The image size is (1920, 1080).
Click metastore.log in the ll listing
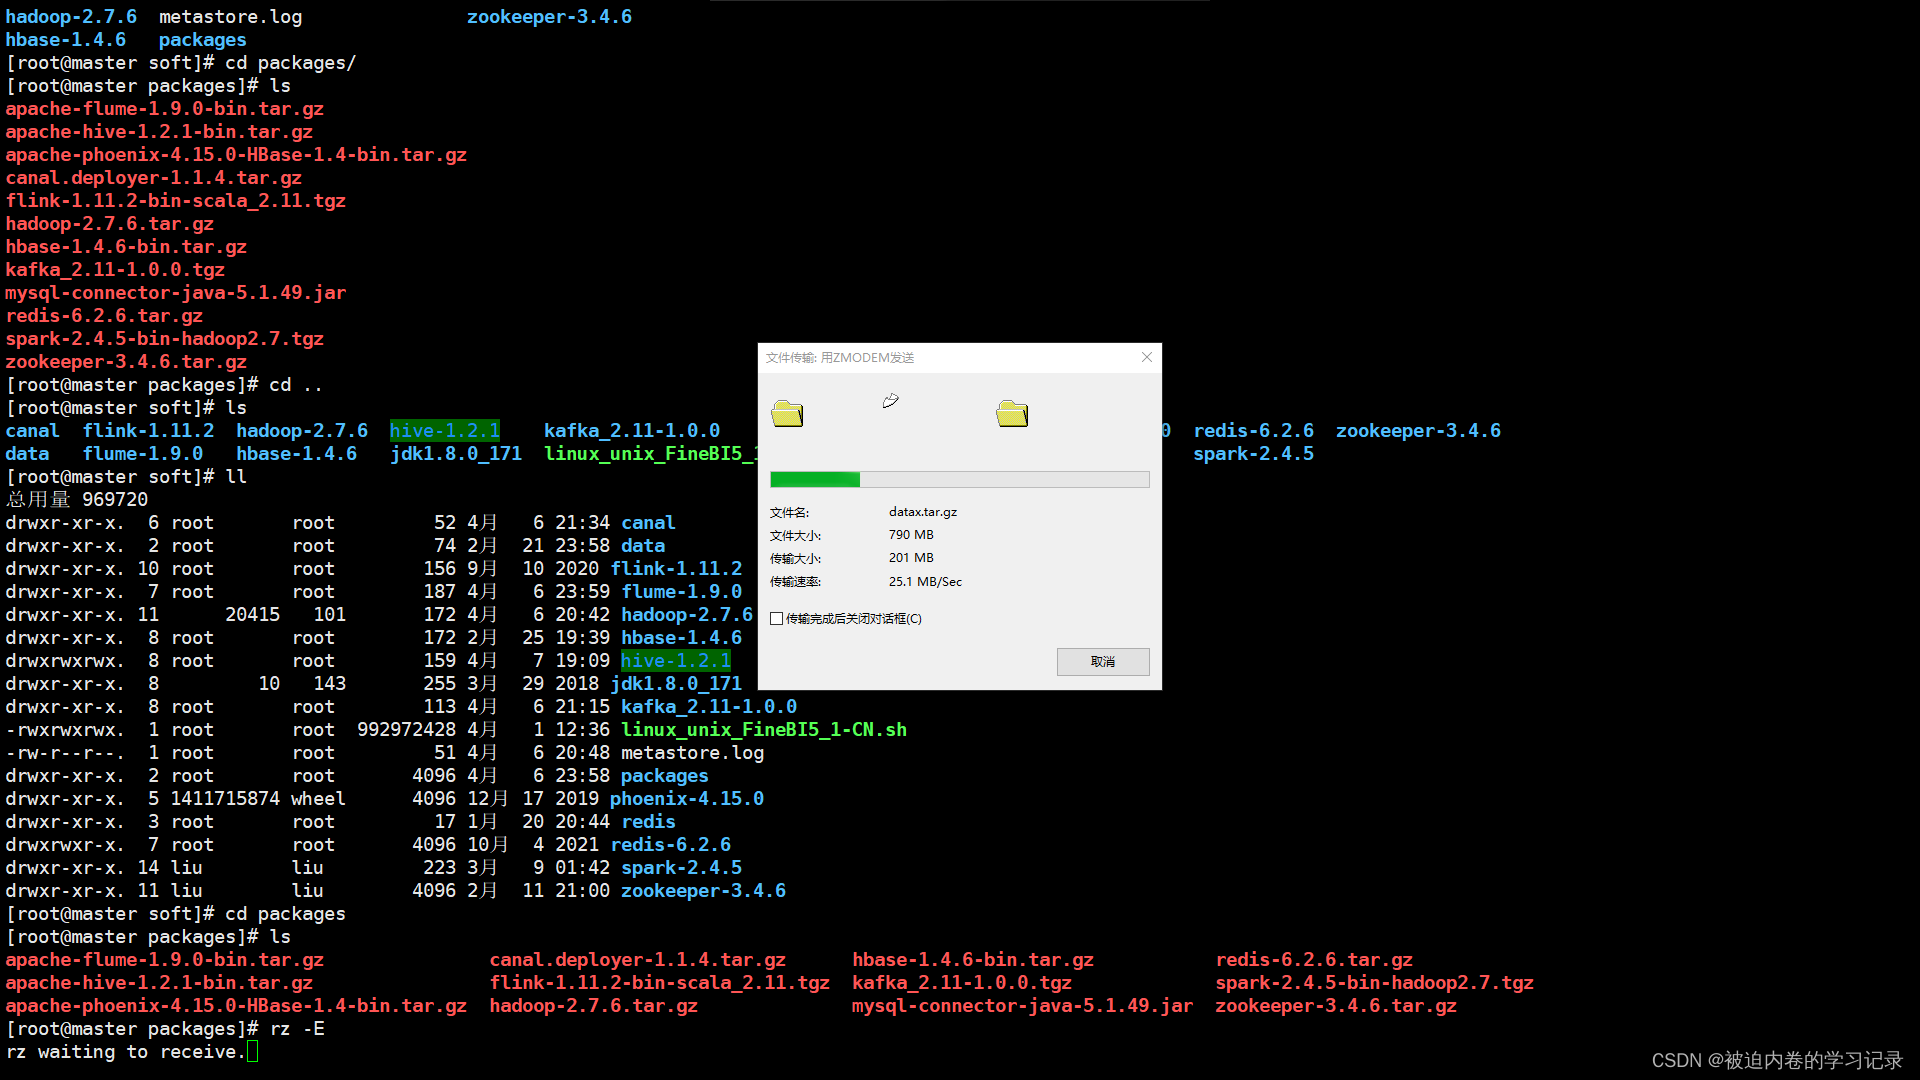[692, 753]
